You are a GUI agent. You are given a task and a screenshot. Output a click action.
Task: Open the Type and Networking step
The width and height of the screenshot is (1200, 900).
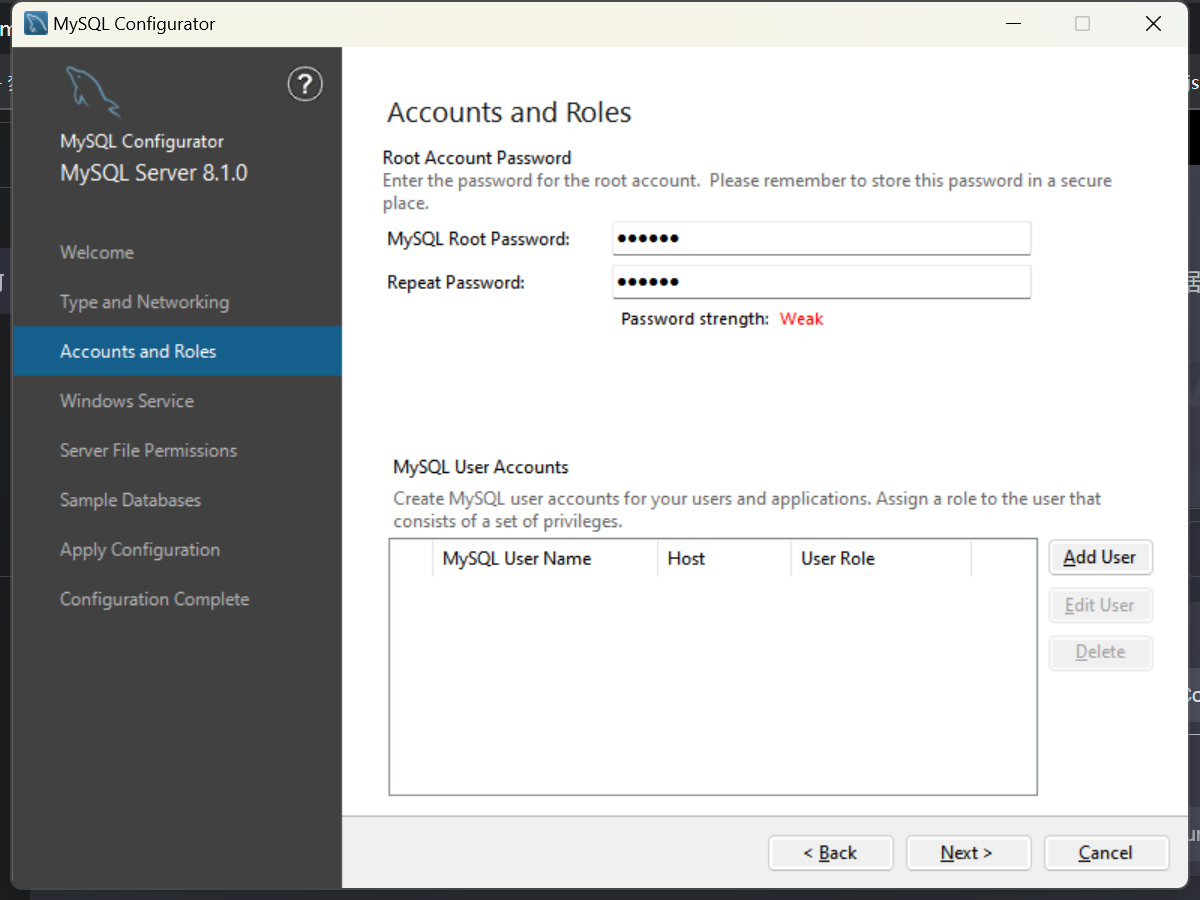(144, 302)
